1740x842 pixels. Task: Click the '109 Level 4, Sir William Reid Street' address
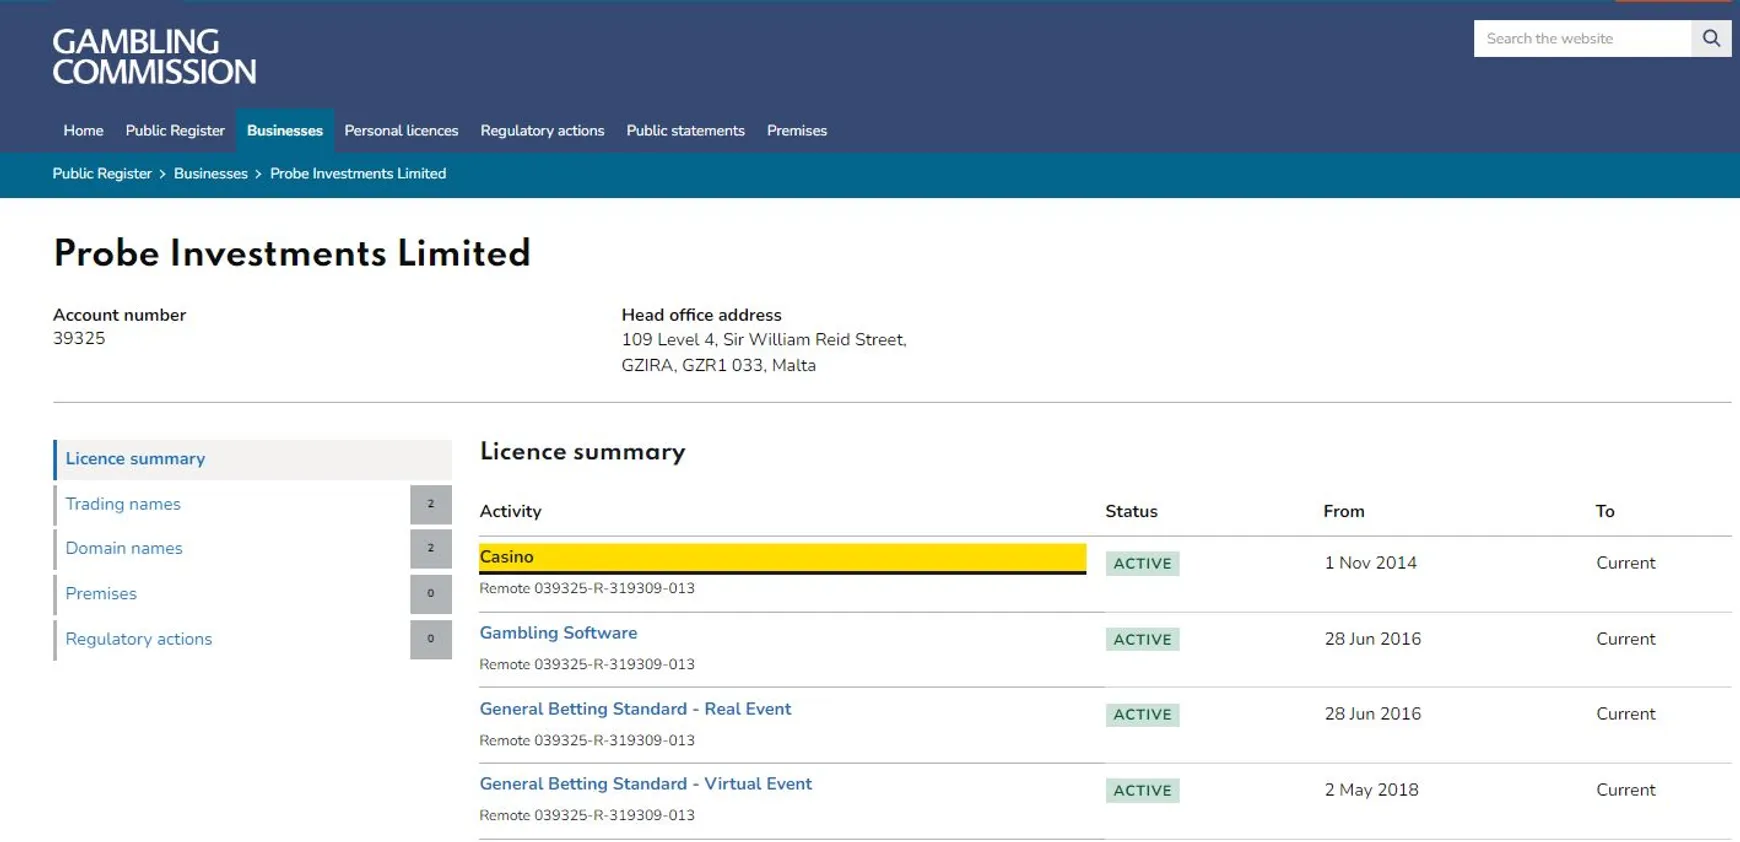coord(764,340)
